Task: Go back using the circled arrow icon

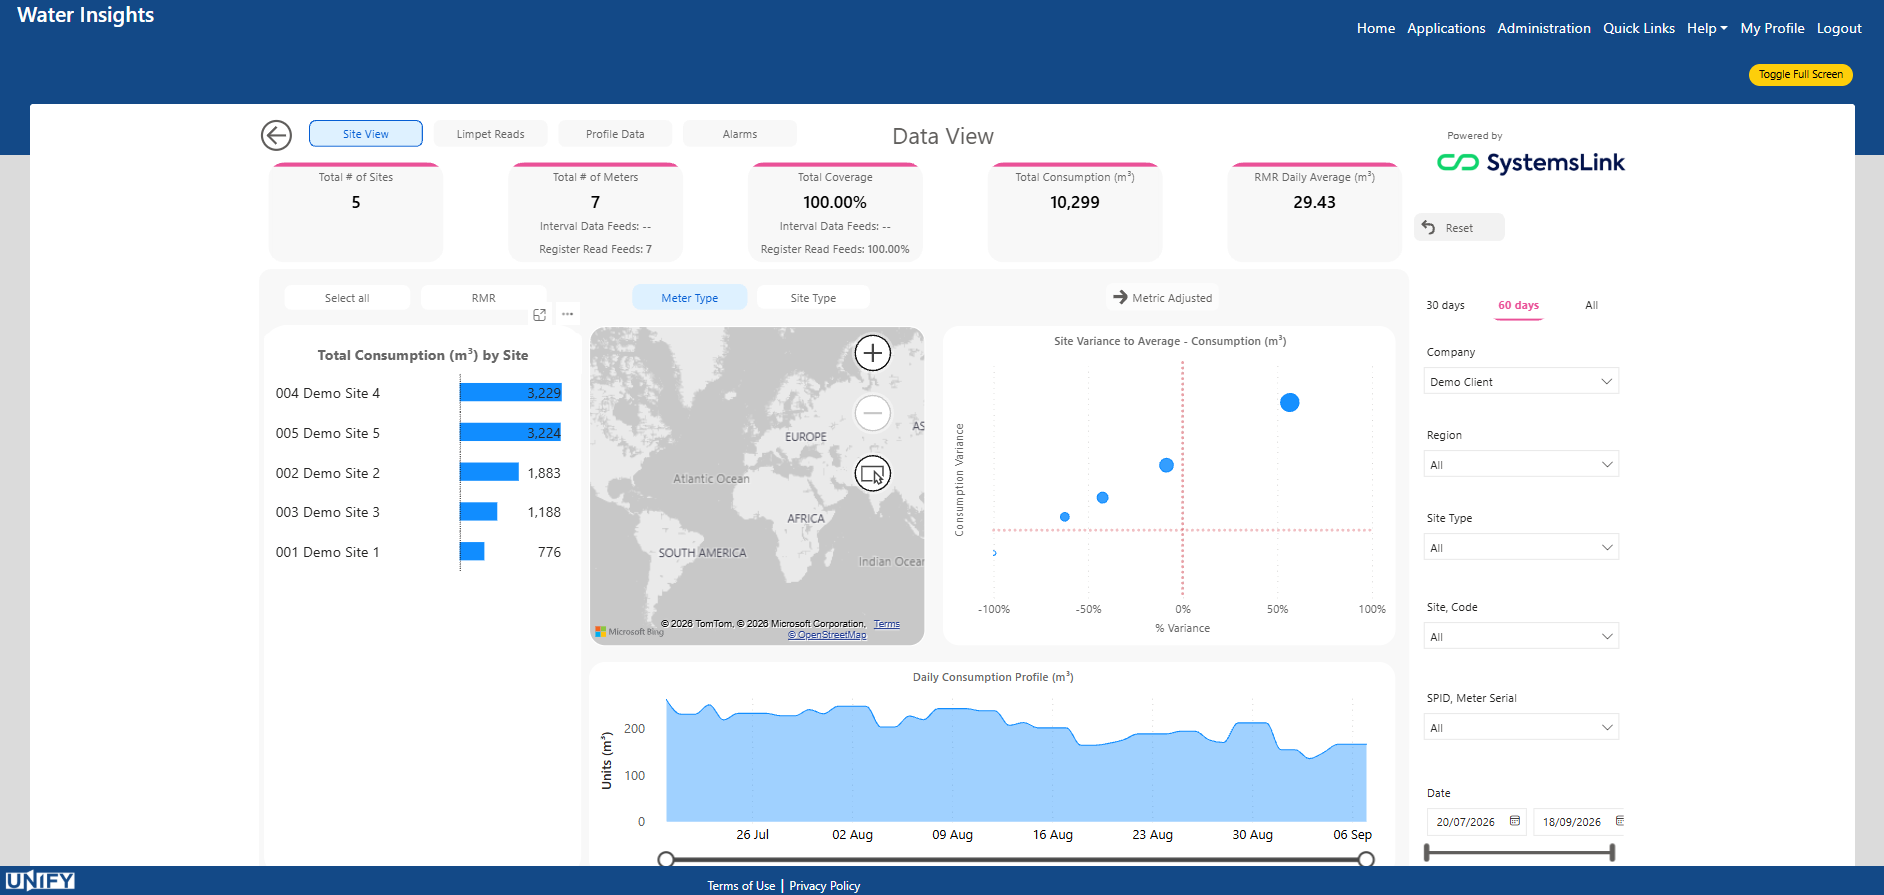Action: [x=276, y=135]
